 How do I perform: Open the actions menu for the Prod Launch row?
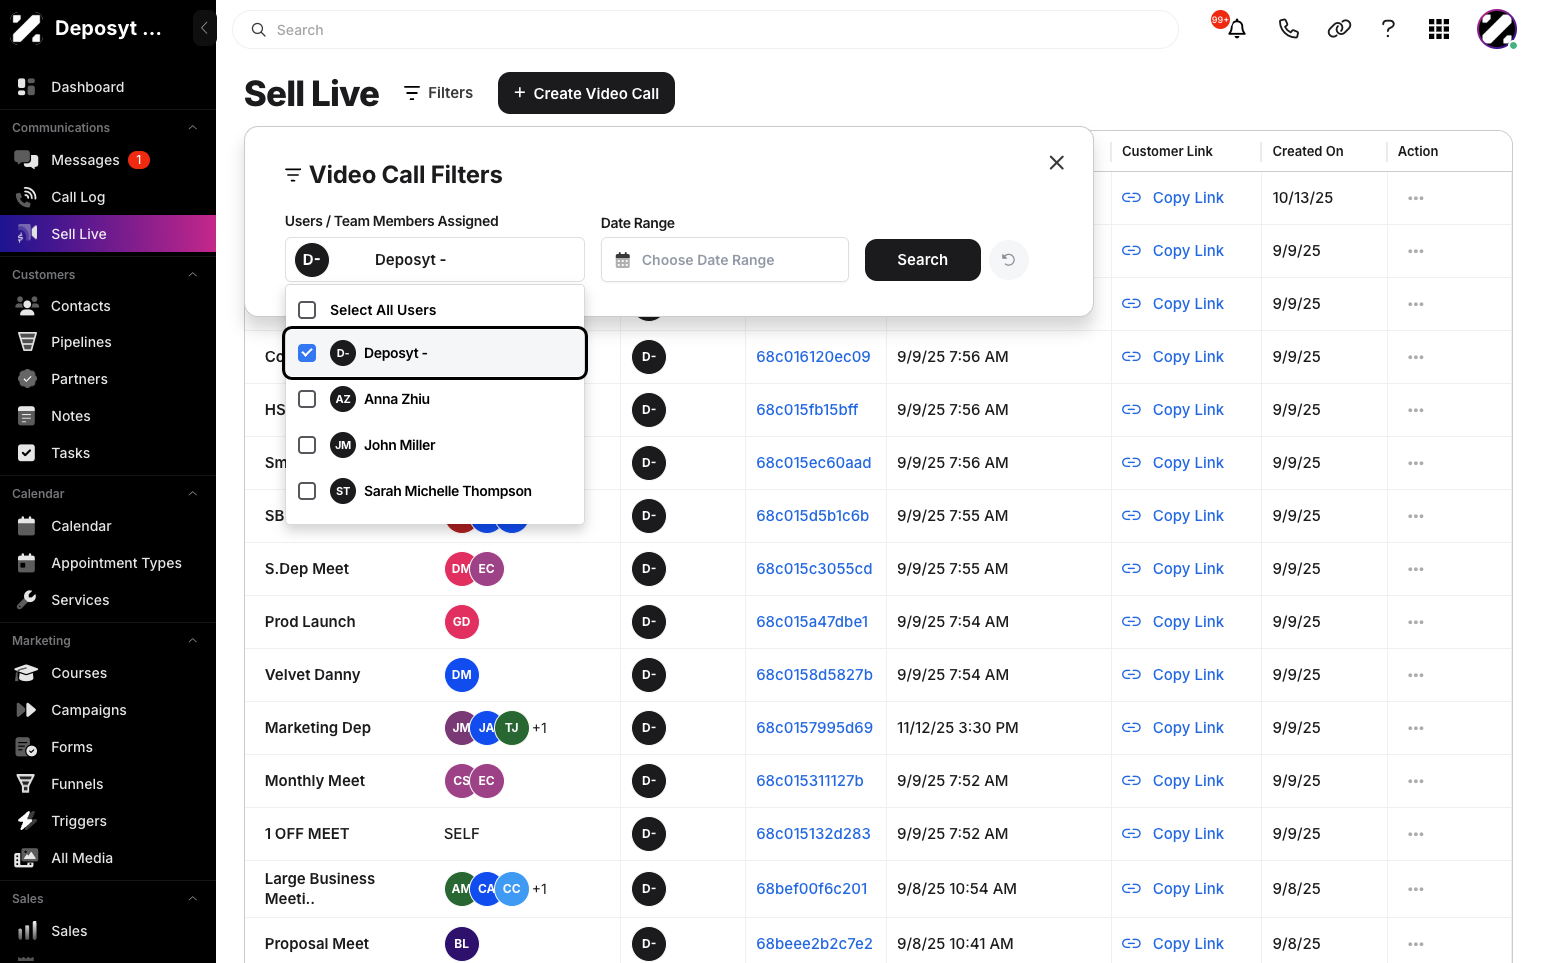click(1415, 622)
